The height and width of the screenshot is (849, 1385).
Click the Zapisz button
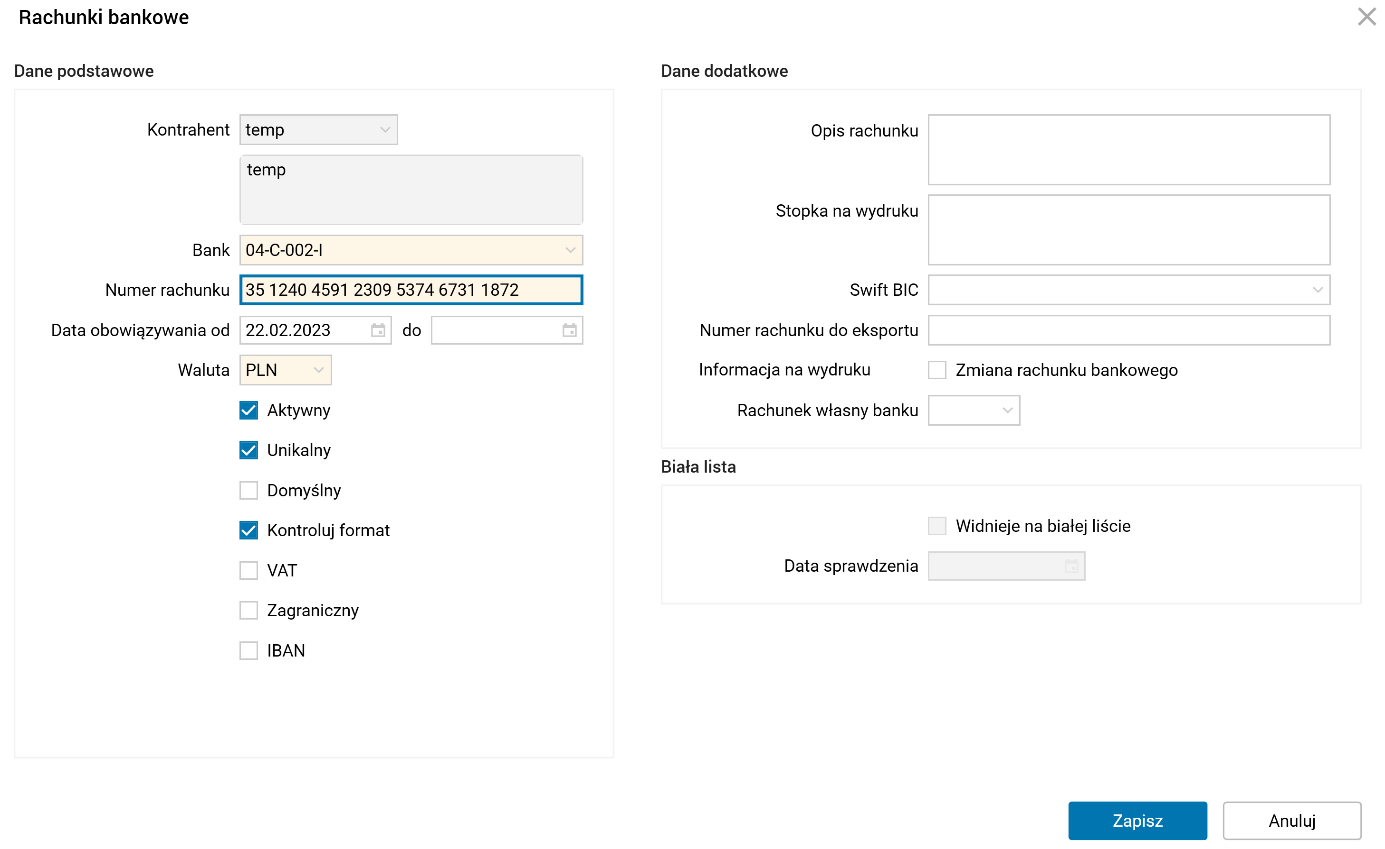1137,821
